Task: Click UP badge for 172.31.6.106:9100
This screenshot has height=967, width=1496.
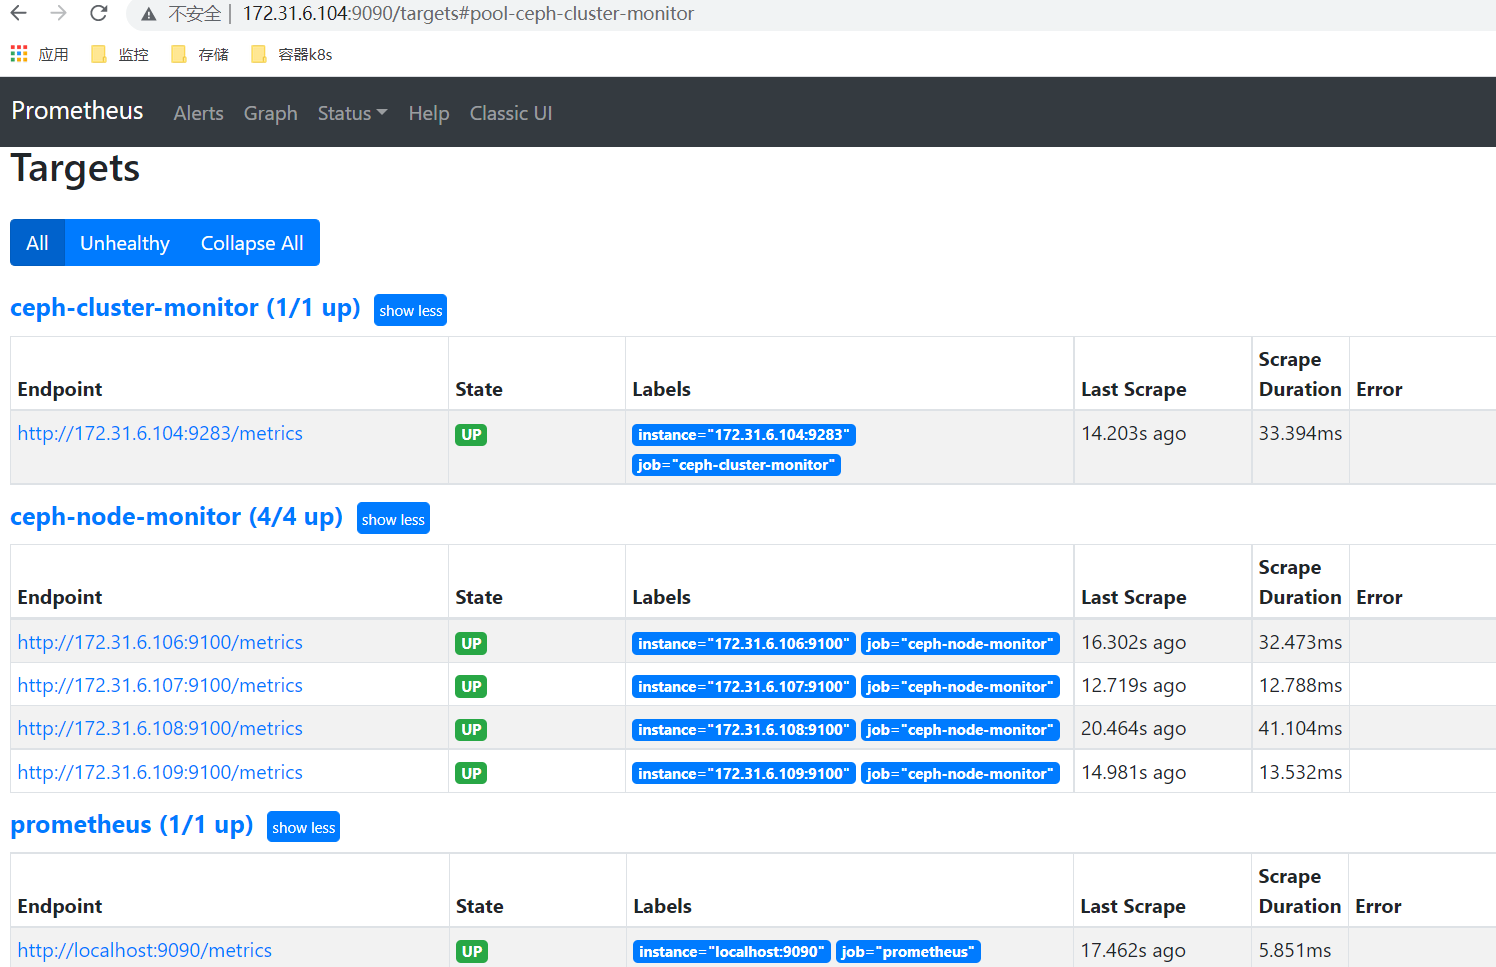Action: (471, 644)
